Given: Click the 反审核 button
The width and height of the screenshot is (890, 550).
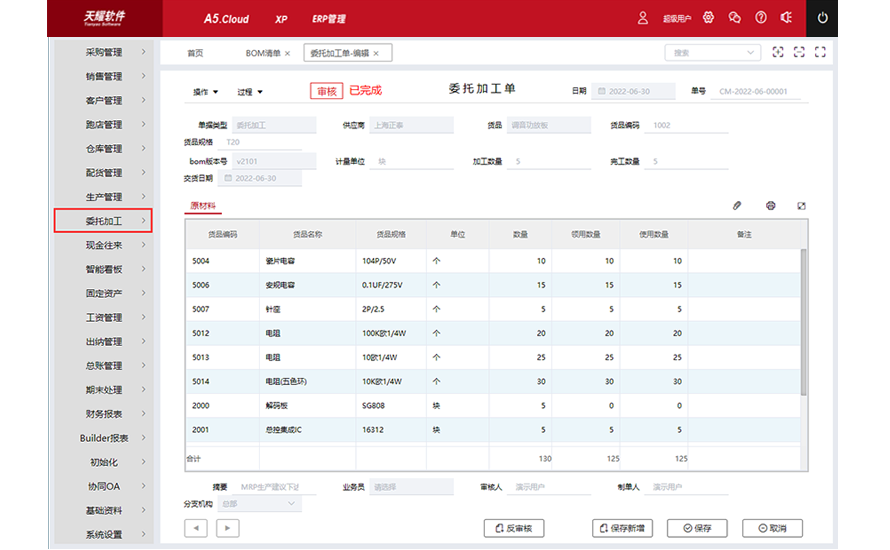Looking at the screenshot, I should pyautogui.click(x=514, y=528).
